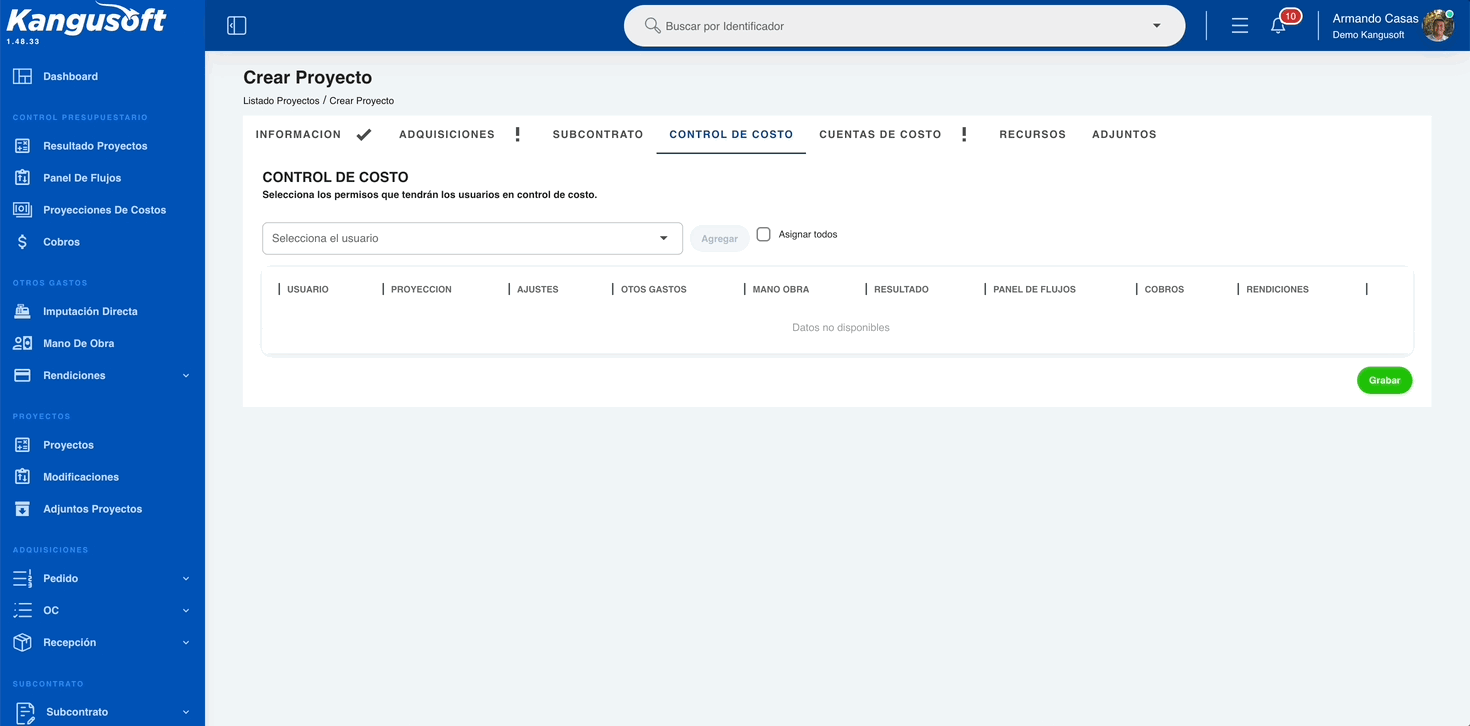
Task: Click the RENDICIONES column header
Action: [x=1277, y=289]
